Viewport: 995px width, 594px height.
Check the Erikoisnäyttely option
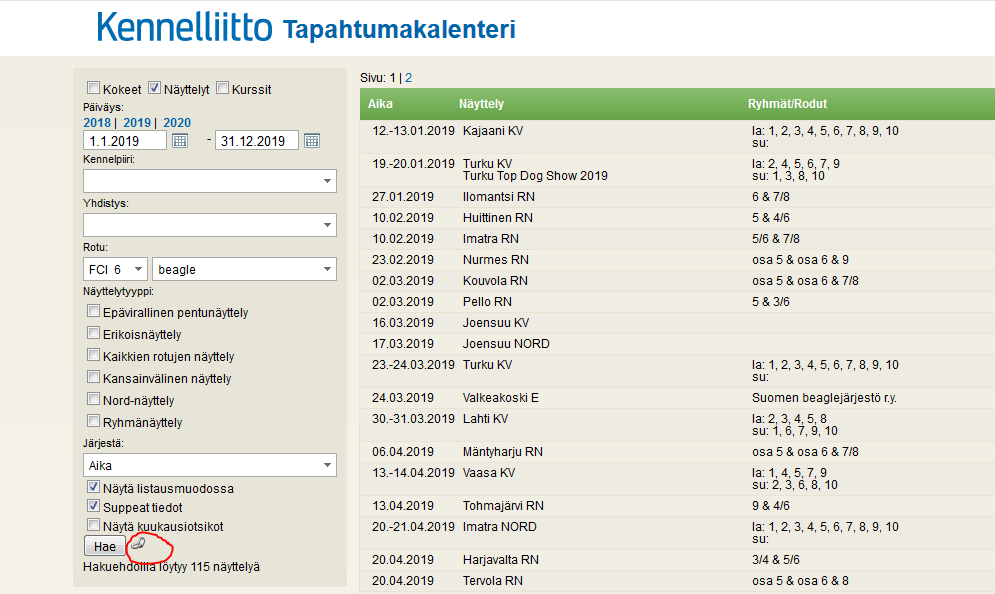pyautogui.click(x=93, y=333)
